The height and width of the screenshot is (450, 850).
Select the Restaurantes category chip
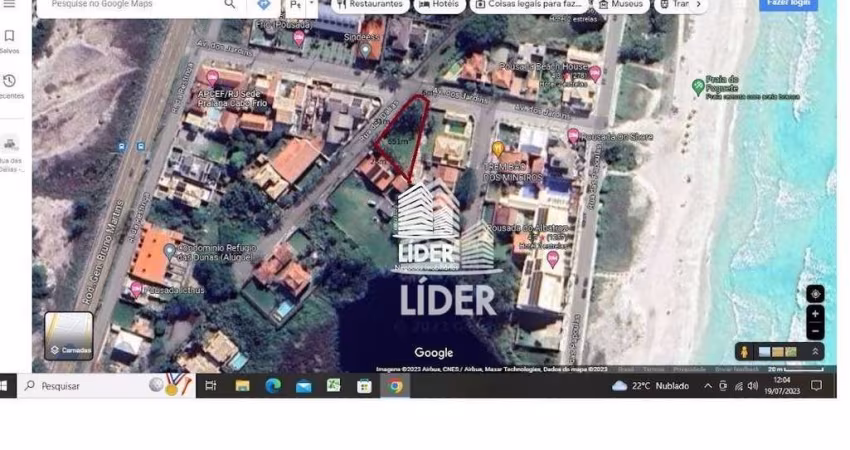370,4
